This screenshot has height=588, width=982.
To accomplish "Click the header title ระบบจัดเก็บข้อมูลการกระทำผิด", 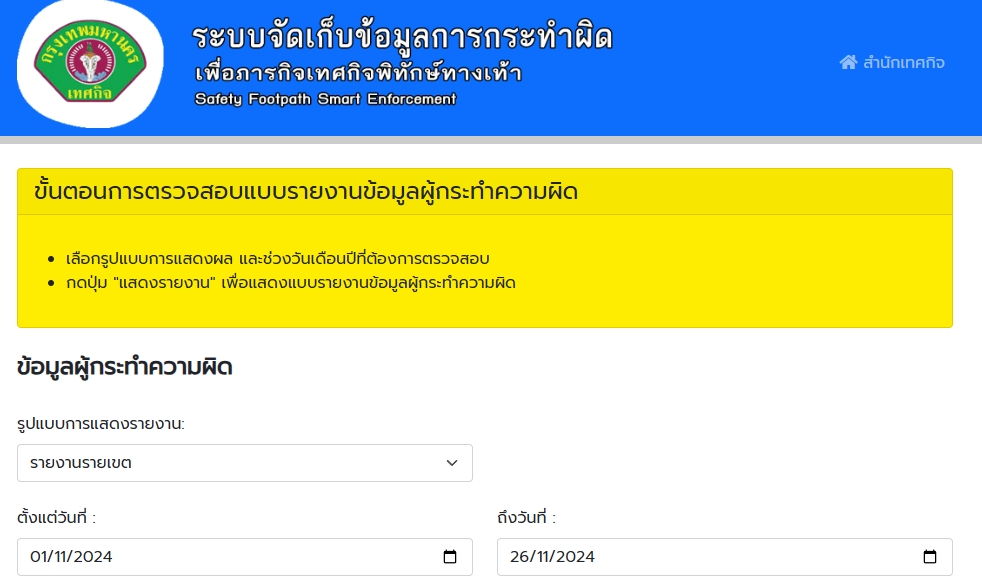I will pyautogui.click(x=402, y=37).
